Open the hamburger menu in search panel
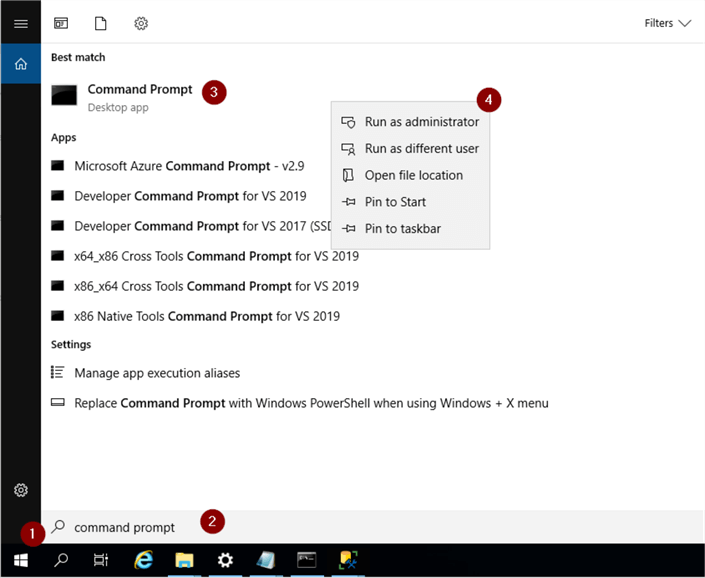The image size is (705, 578). tap(21, 23)
